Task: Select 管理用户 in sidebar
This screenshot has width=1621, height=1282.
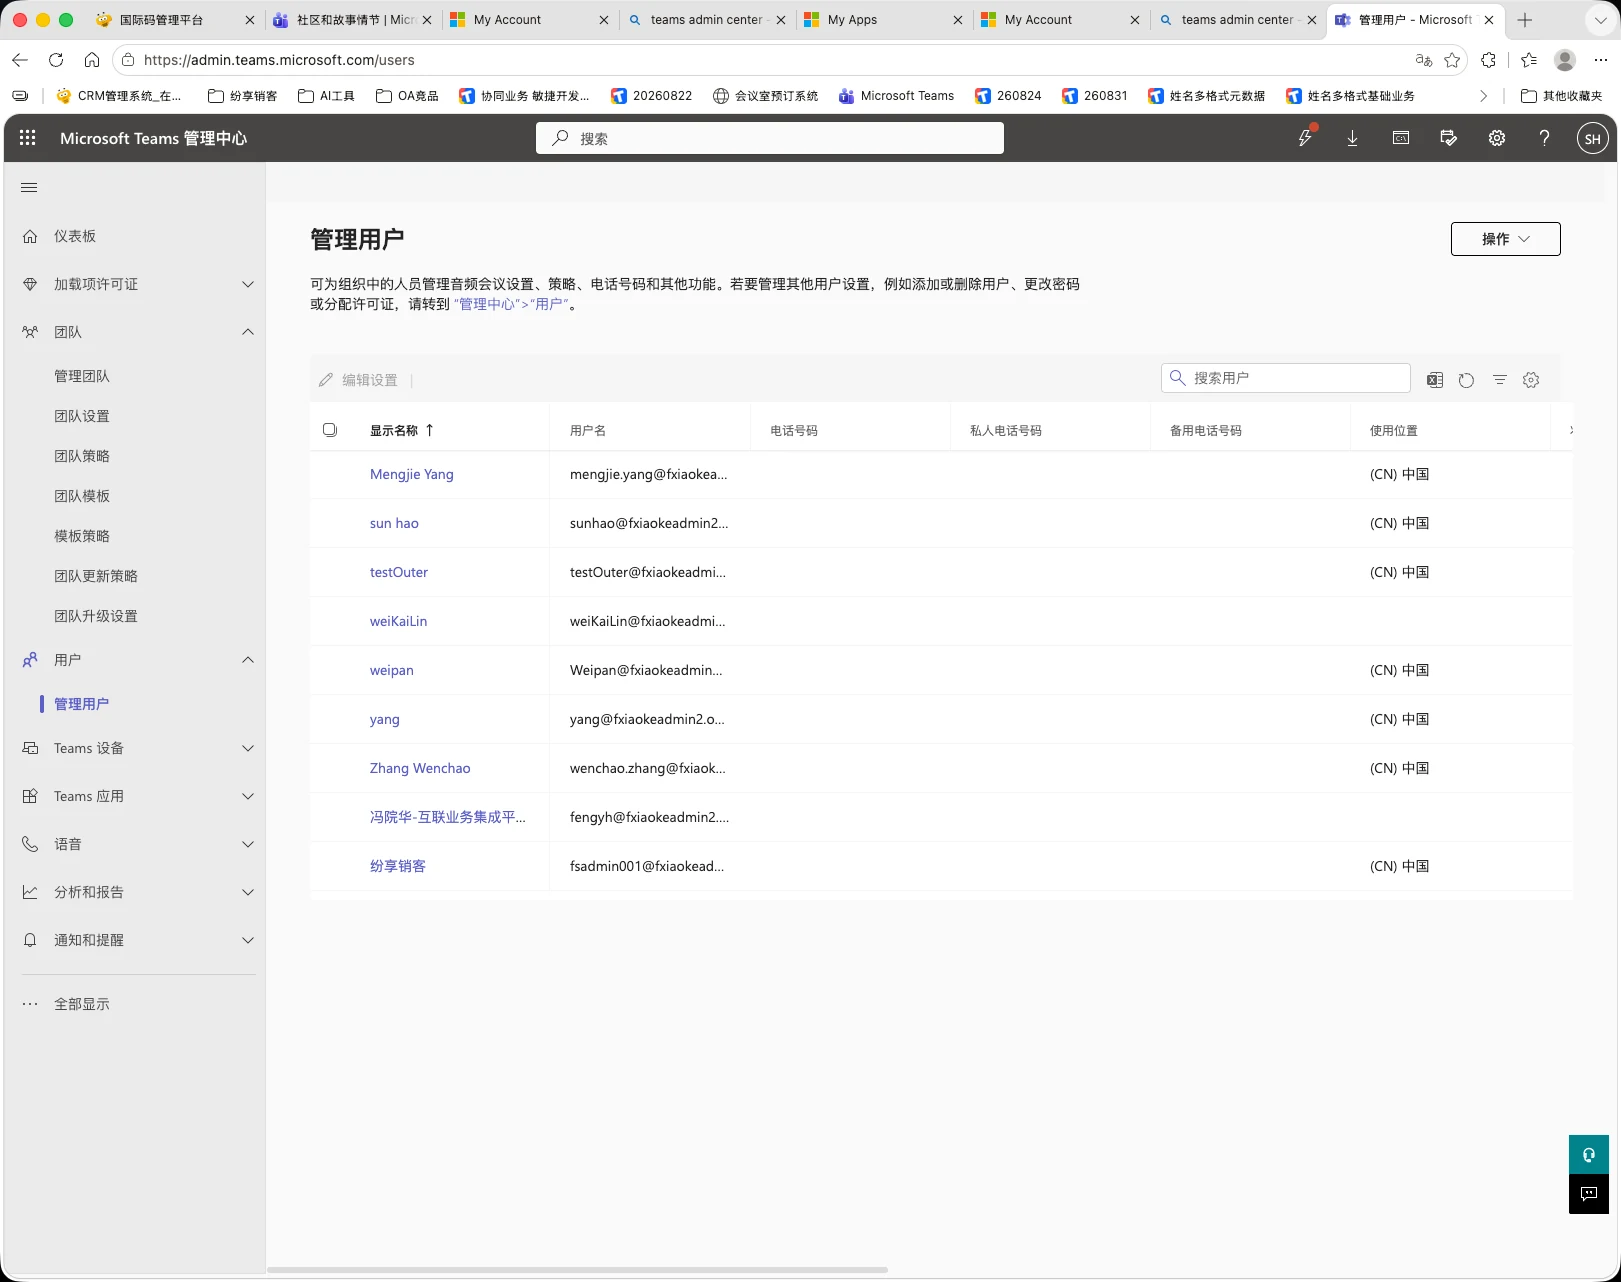Action: (82, 704)
